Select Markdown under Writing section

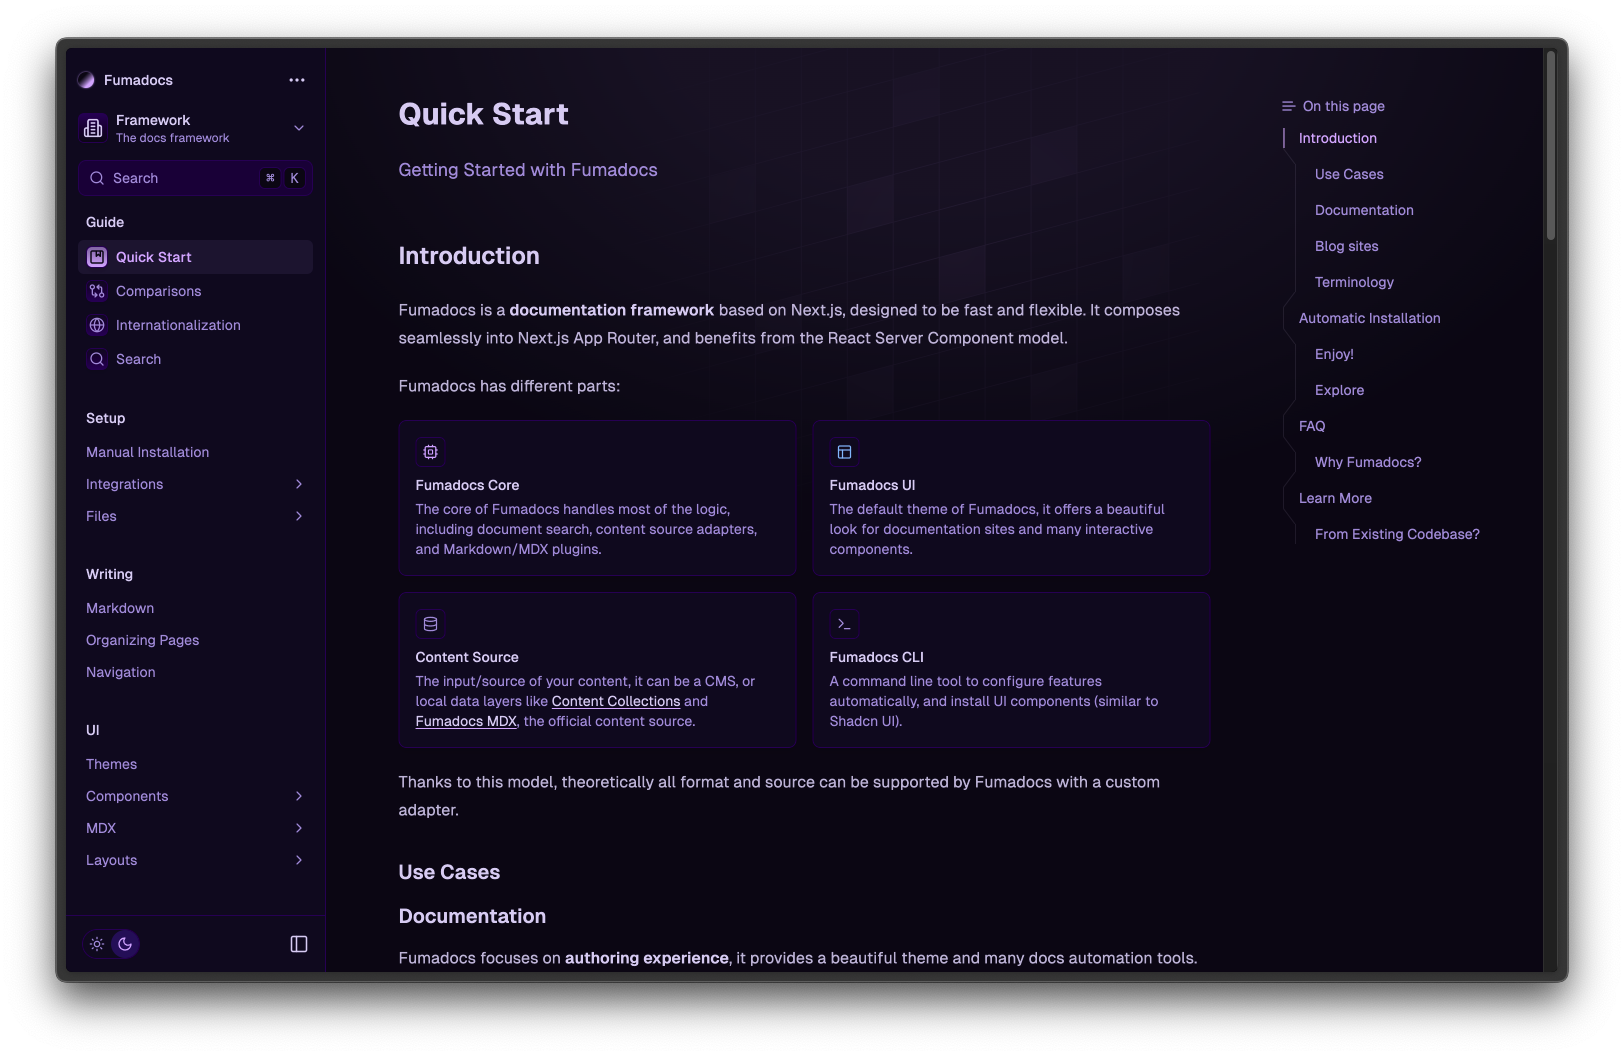(x=120, y=608)
